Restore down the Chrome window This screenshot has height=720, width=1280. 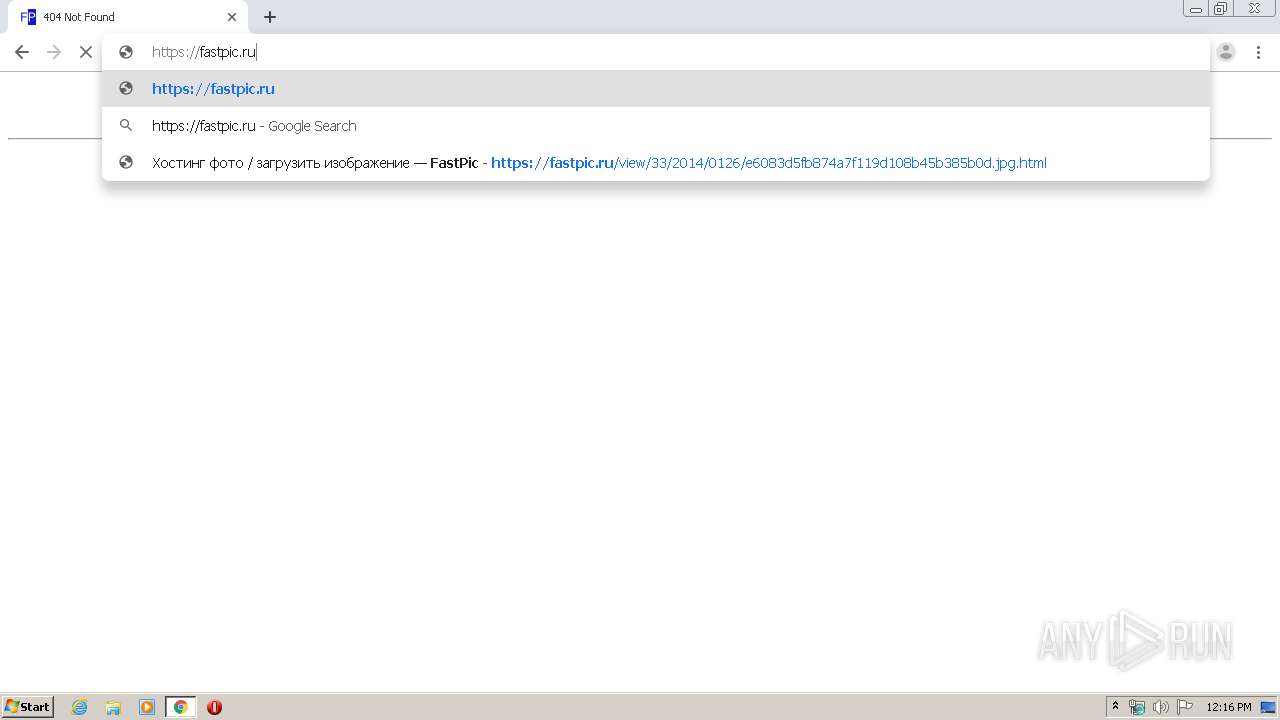click(x=1221, y=9)
